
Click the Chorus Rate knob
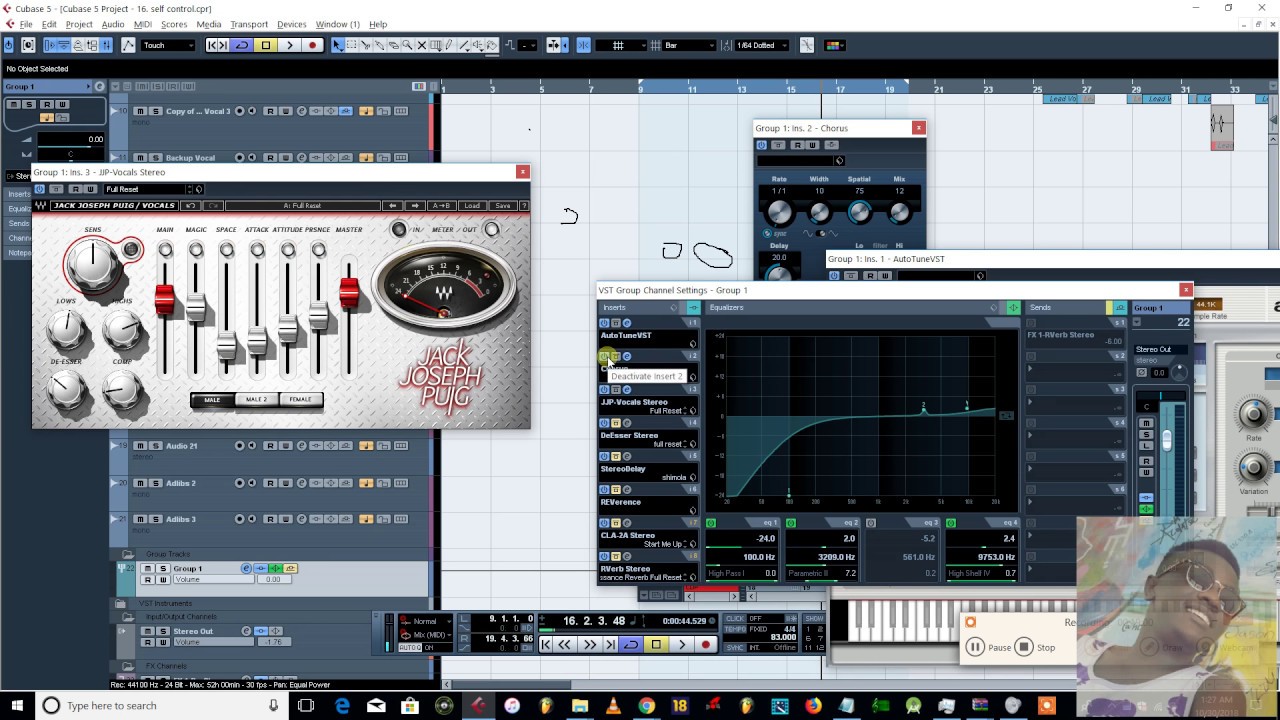click(x=779, y=211)
